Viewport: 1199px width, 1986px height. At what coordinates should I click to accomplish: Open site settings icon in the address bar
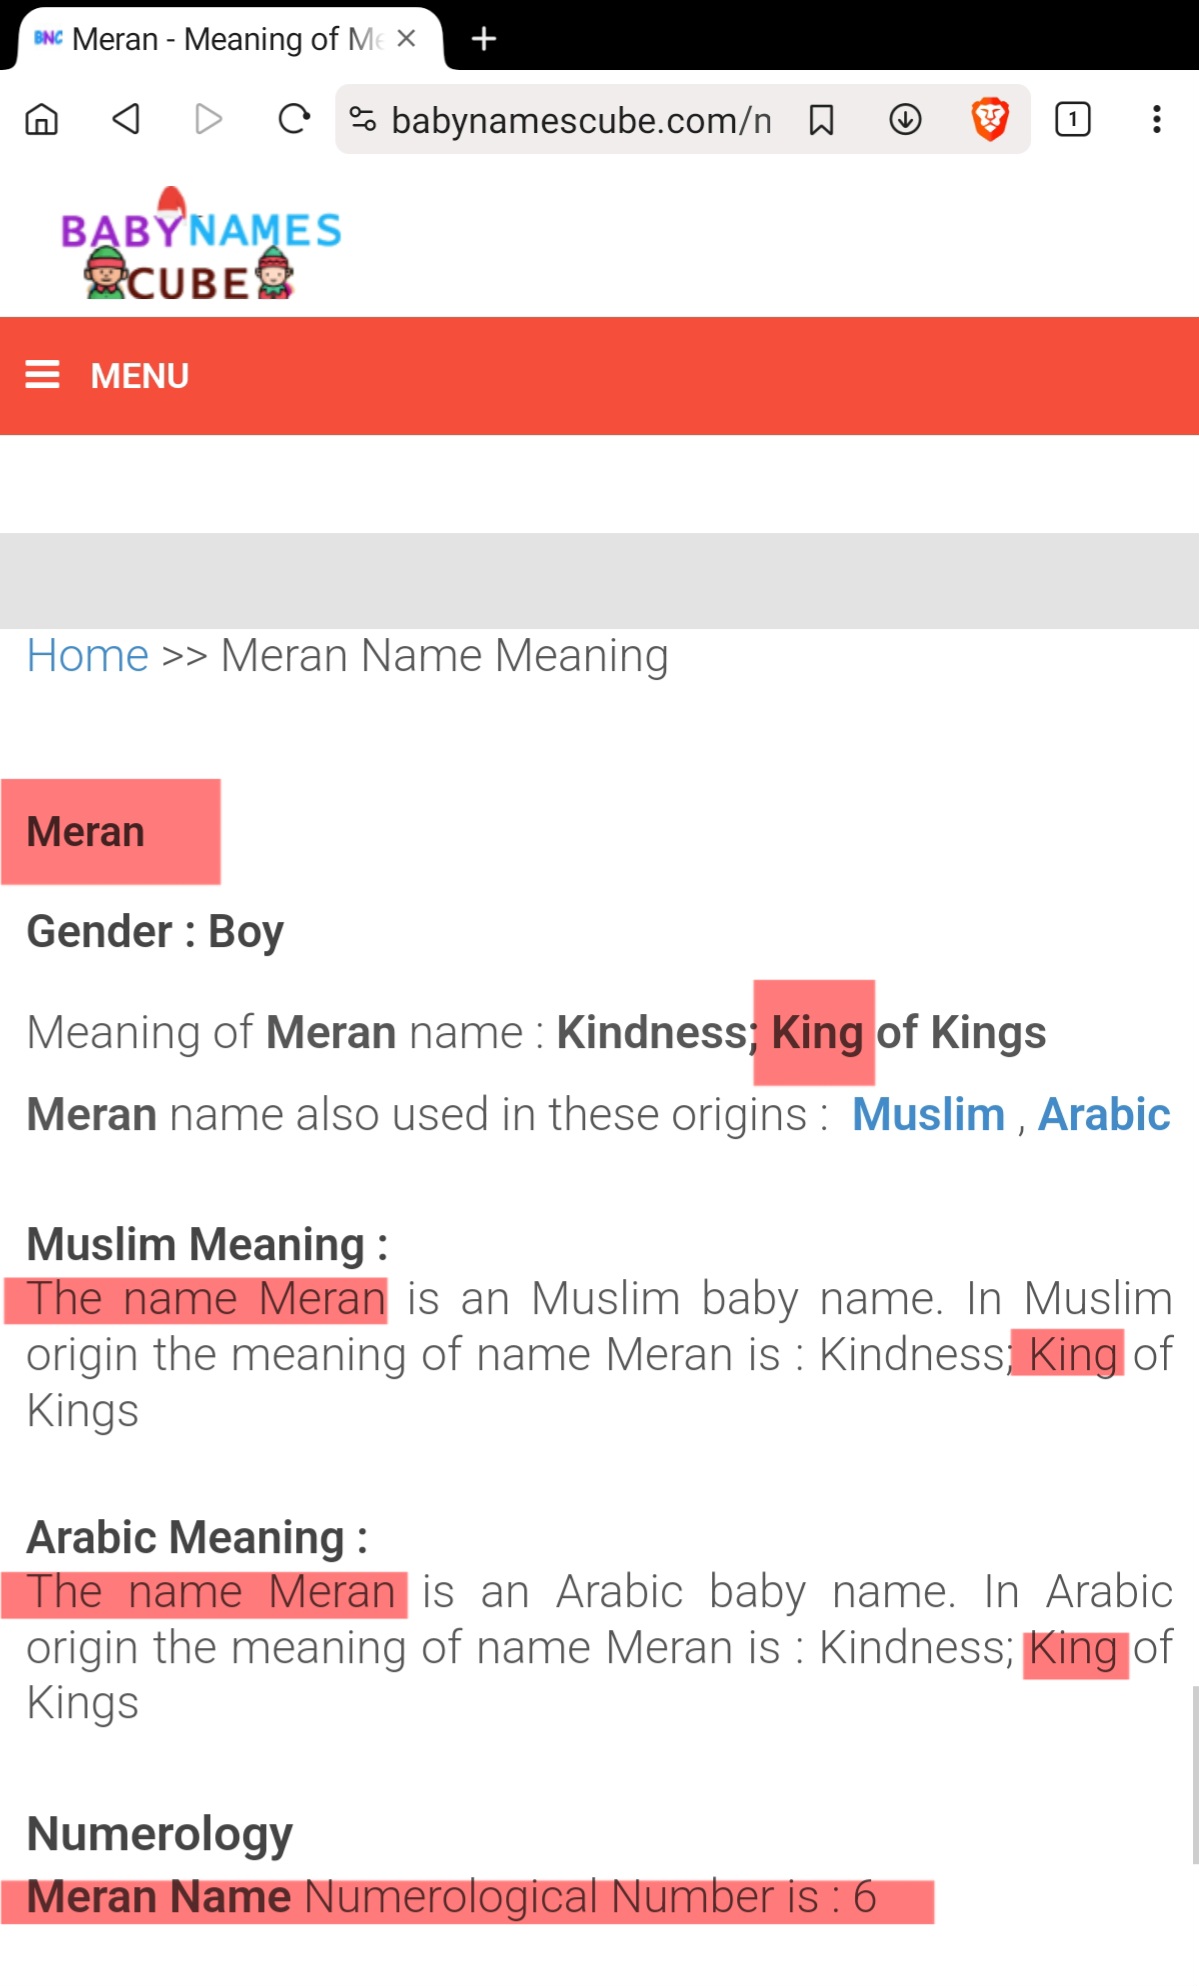(x=362, y=120)
